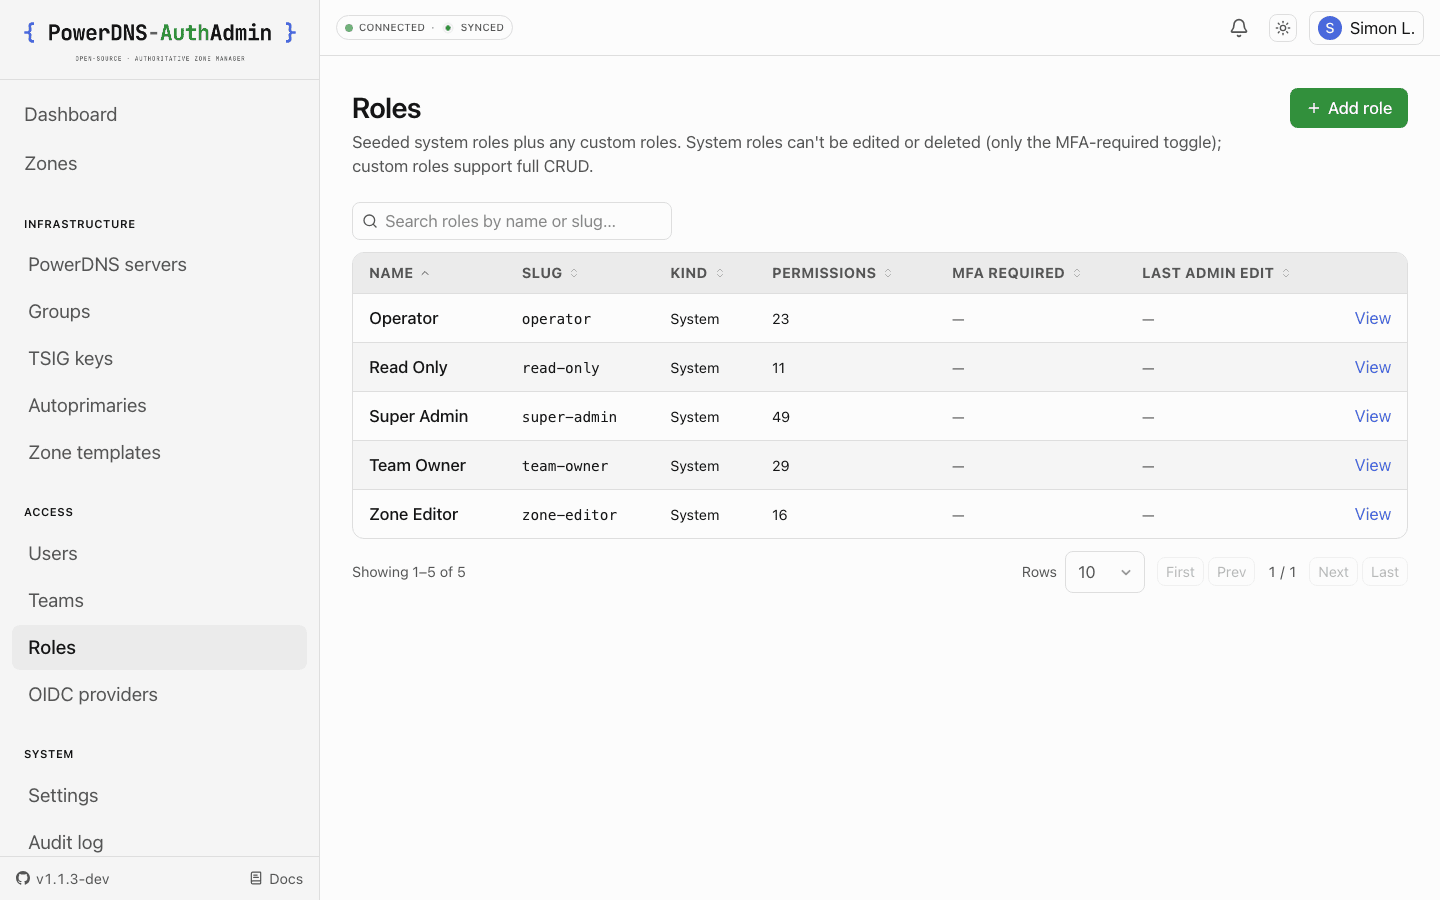
Task: Sort by the LAST ADMIN EDIT sort icon
Action: tap(1286, 273)
